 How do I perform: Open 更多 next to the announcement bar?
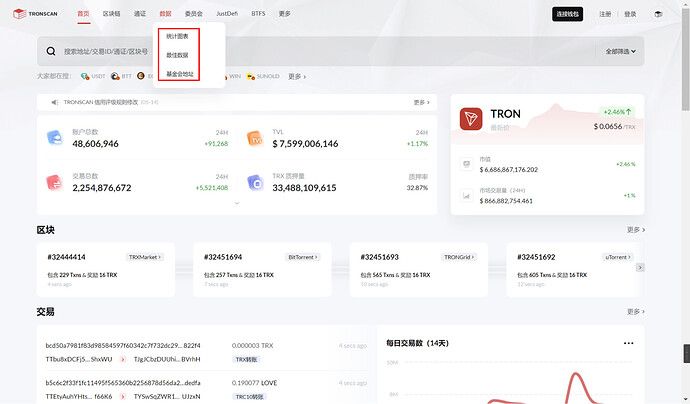(421, 102)
